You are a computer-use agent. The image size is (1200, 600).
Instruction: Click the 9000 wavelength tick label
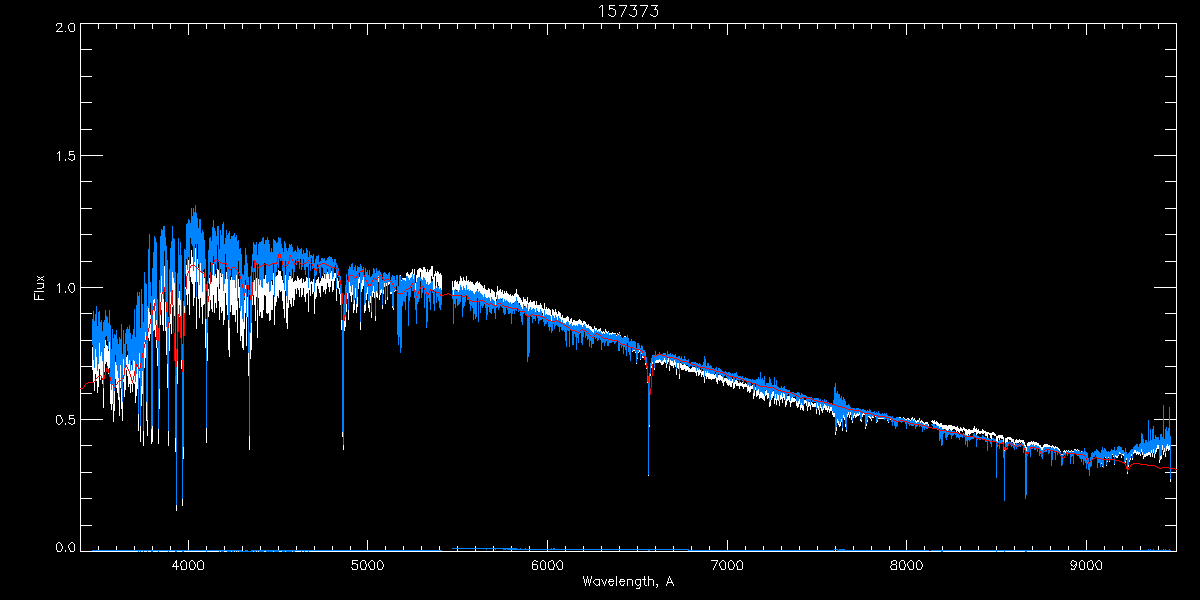[x=1087, y=566]
